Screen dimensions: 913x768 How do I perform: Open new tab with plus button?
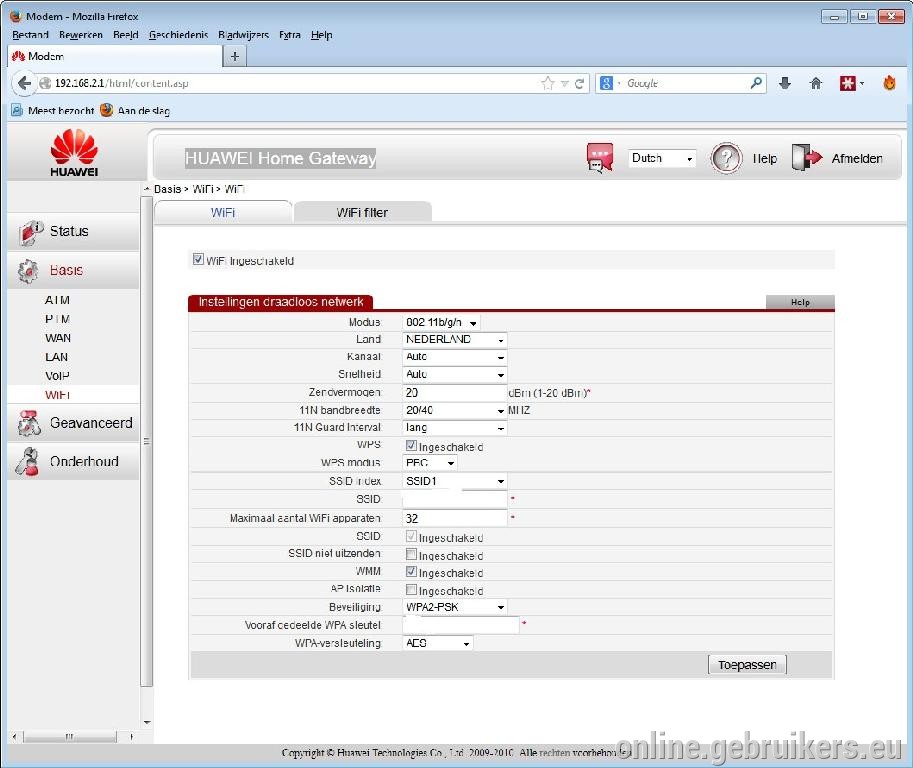coord(235,56)
